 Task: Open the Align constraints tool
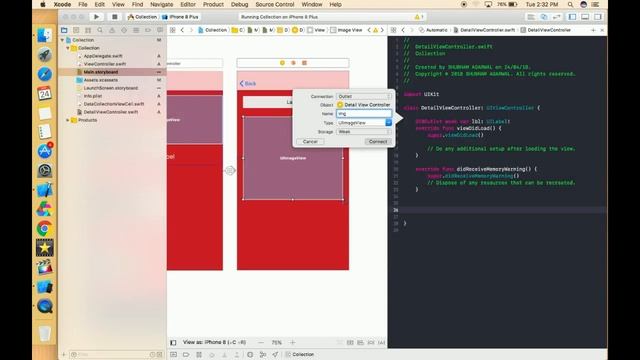pyautogui.click(x=360, y=342)
